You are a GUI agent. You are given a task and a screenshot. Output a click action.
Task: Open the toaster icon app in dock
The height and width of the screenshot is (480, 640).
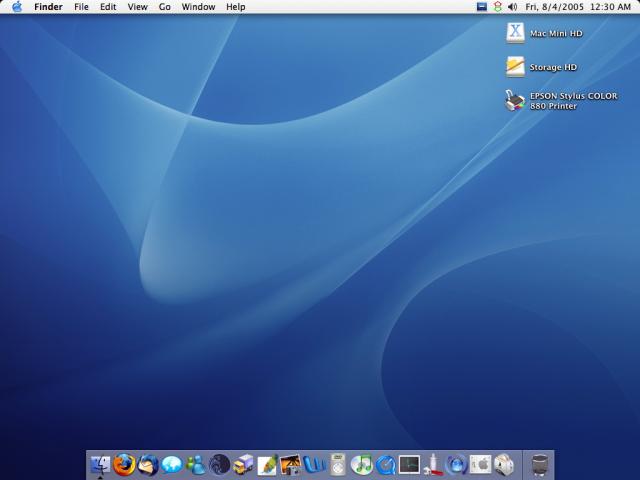click(x=504, y=464)
